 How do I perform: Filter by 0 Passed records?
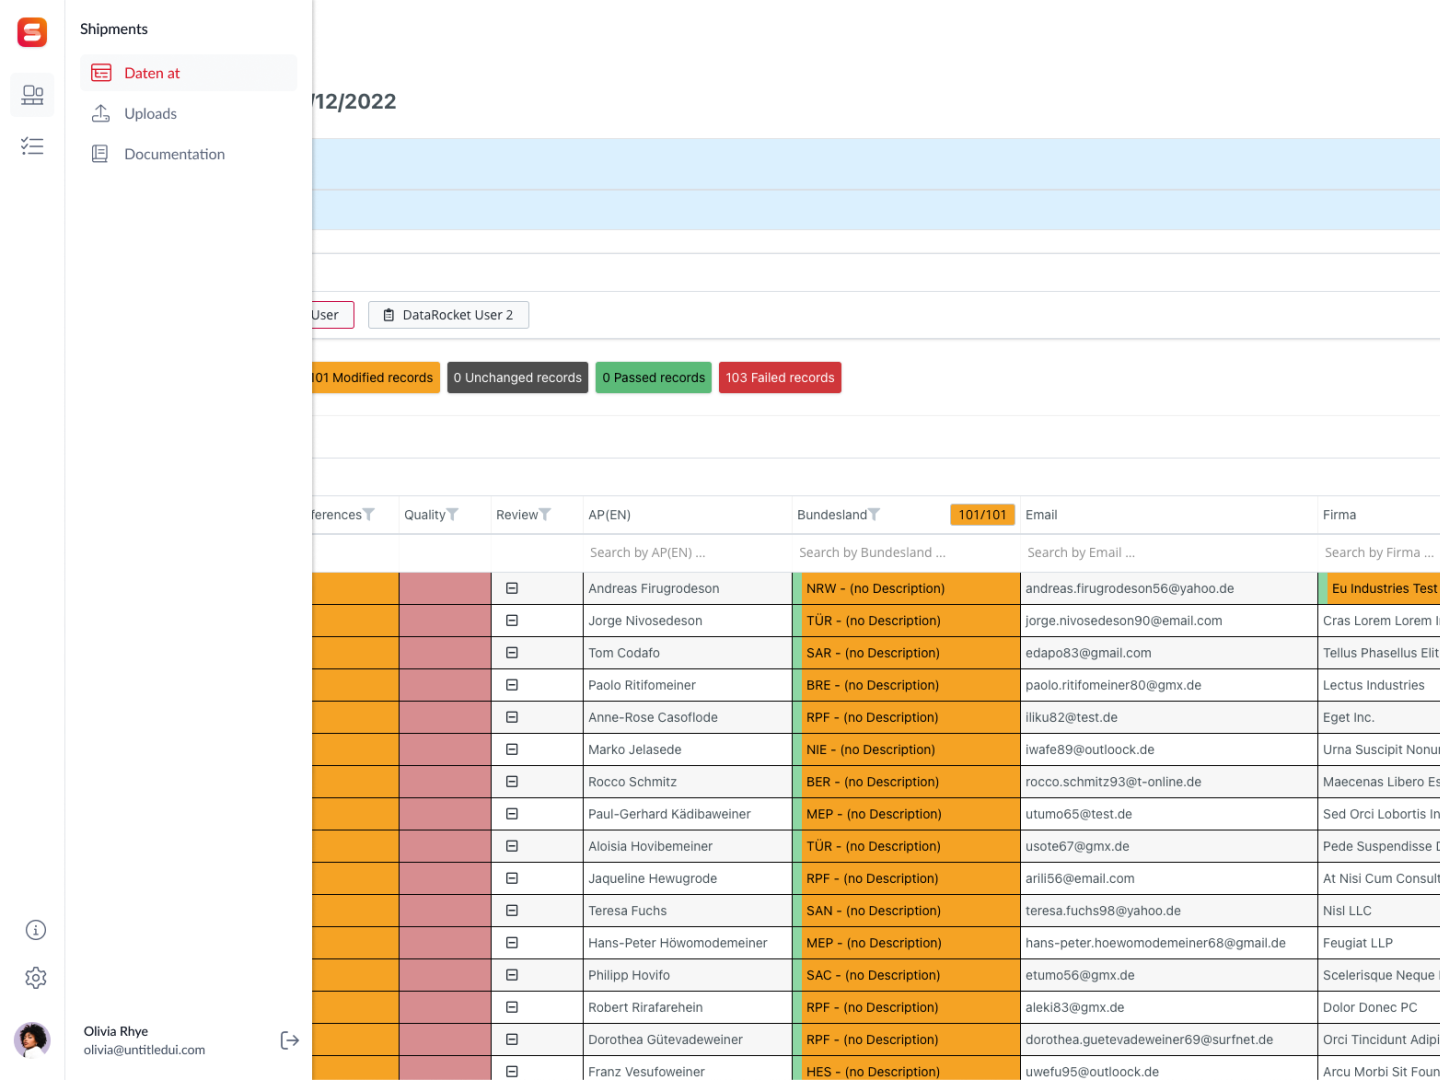(654, 378)
